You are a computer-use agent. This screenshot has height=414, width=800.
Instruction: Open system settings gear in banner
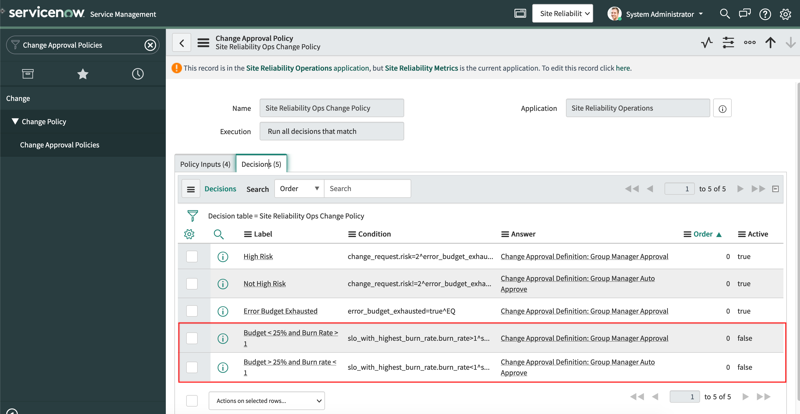point(786,14)
